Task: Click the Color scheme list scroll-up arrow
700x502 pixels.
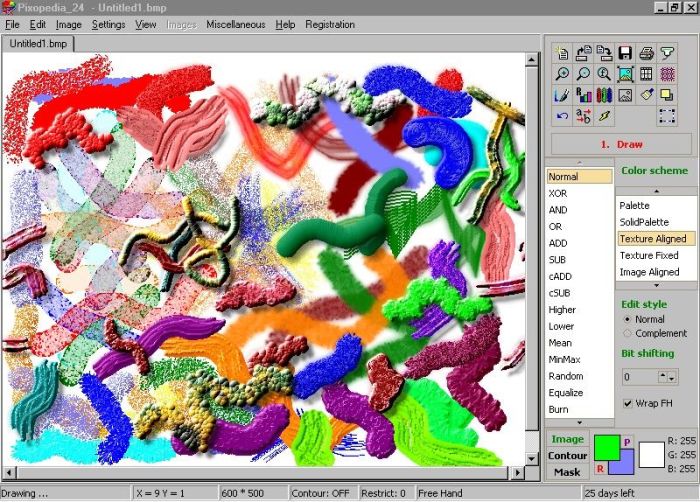Action: pos(656,191)
